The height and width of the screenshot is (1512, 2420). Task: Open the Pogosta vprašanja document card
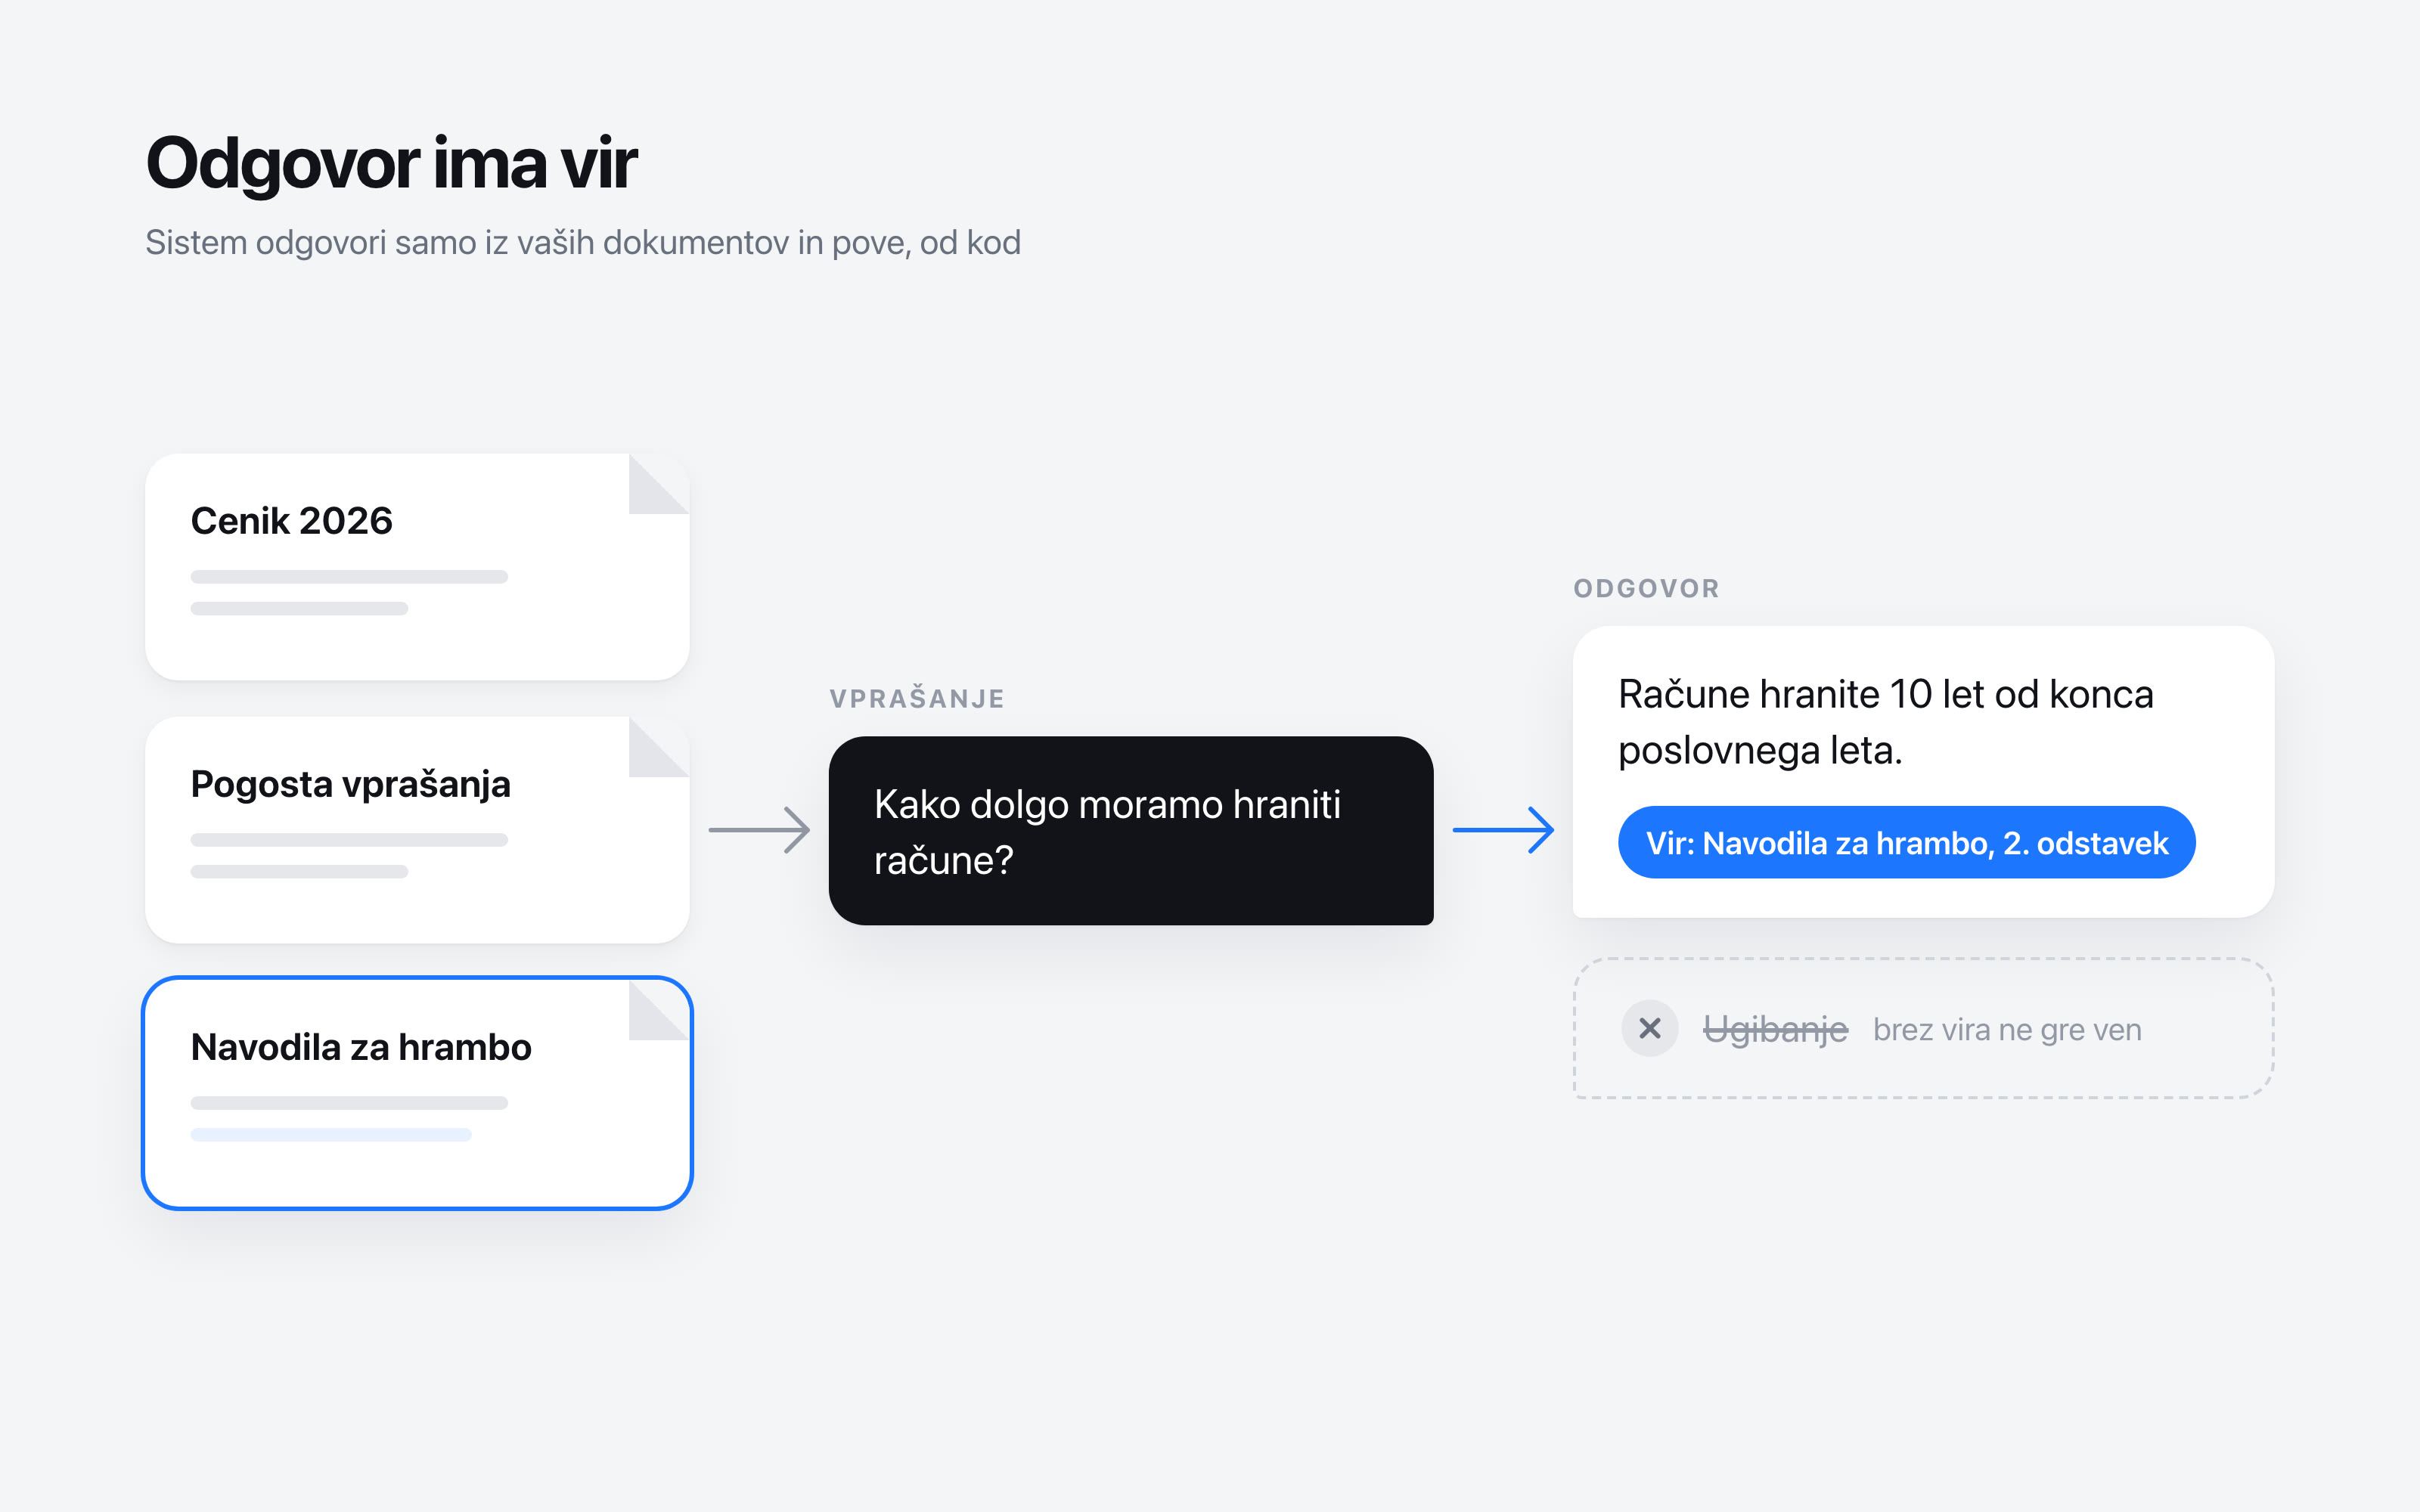coord(417,830)
